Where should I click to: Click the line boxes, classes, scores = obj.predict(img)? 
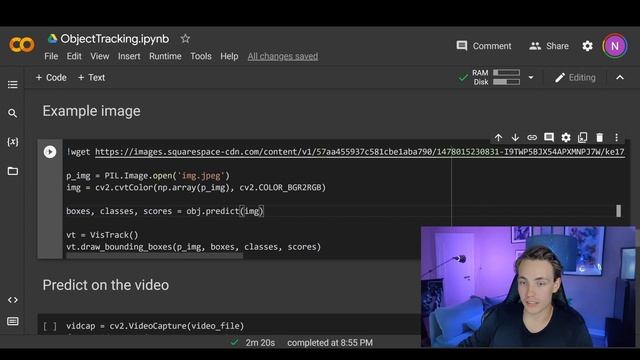tap(165, 211)
